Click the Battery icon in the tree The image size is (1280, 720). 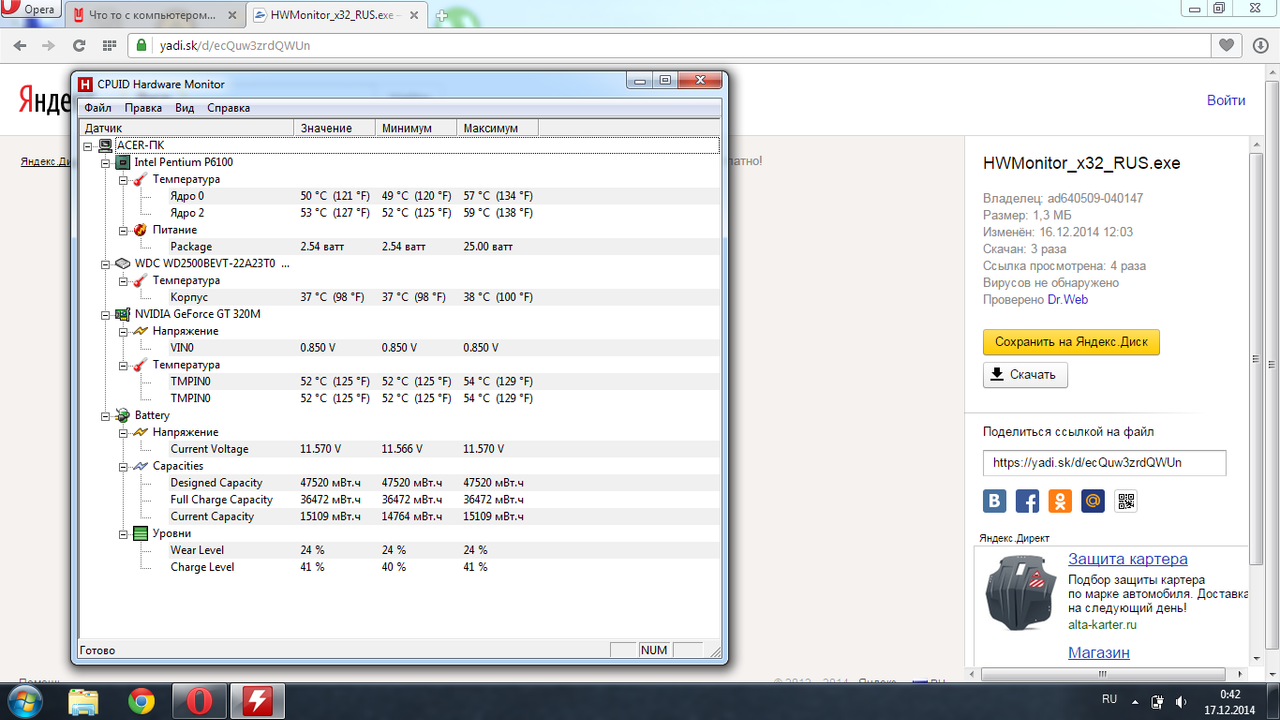[x=123, y=415]
